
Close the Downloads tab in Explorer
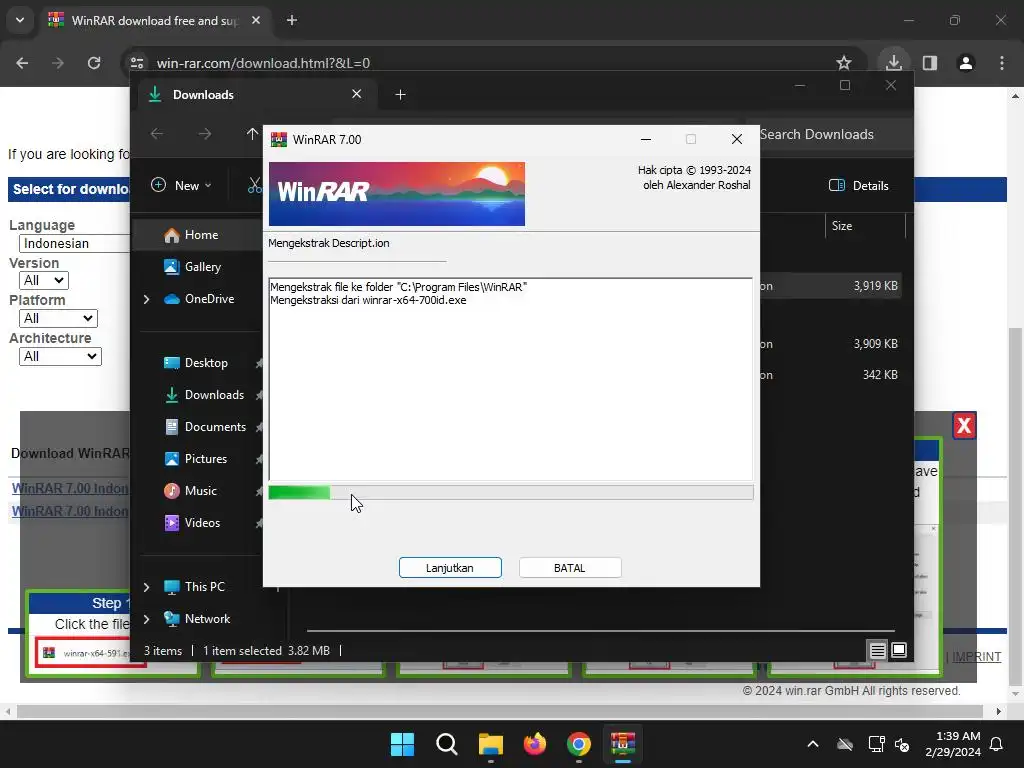357,94
